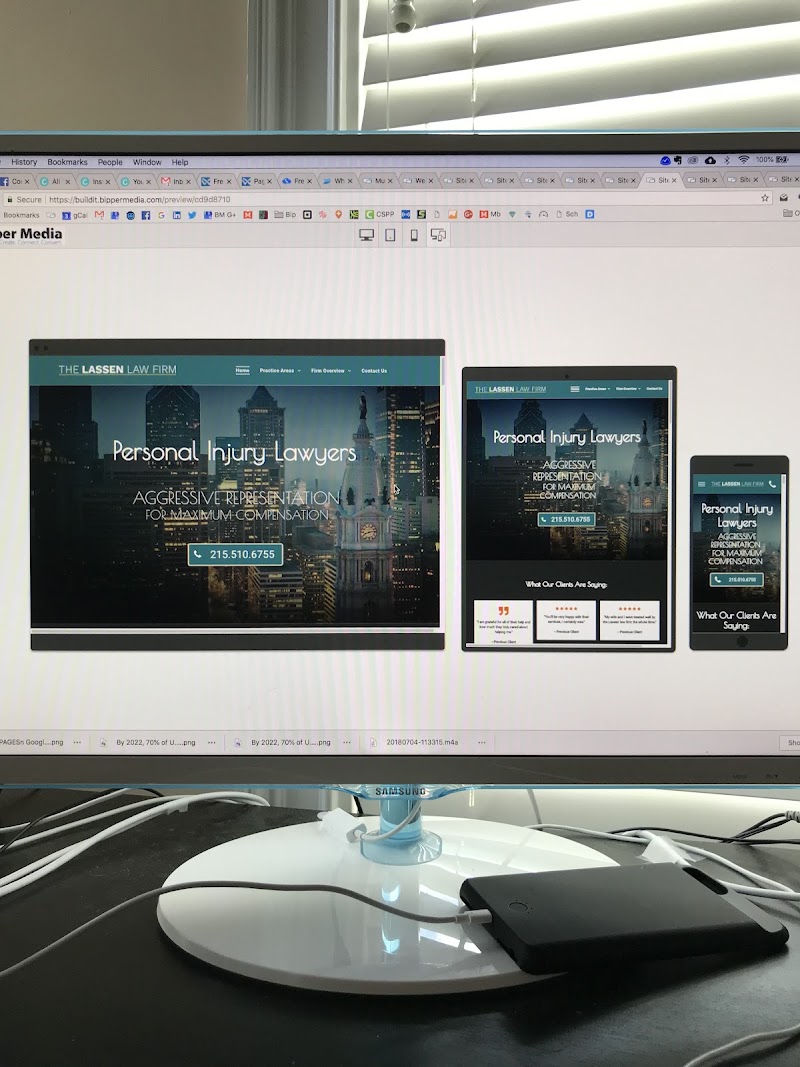The image size is (800, 1067).
Task: Click Contact Us link in desktop preview
Action: [374, 371]
